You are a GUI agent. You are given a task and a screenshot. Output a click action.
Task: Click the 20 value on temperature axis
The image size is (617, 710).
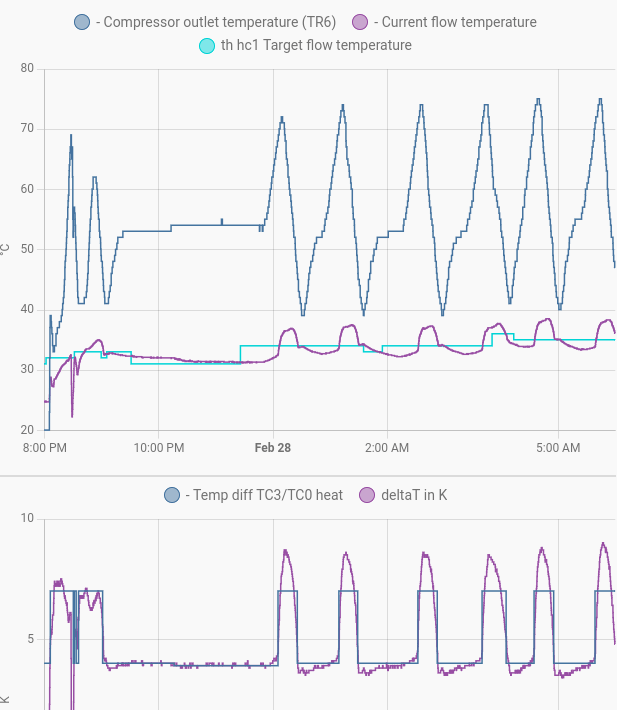(x=27, y=430)
